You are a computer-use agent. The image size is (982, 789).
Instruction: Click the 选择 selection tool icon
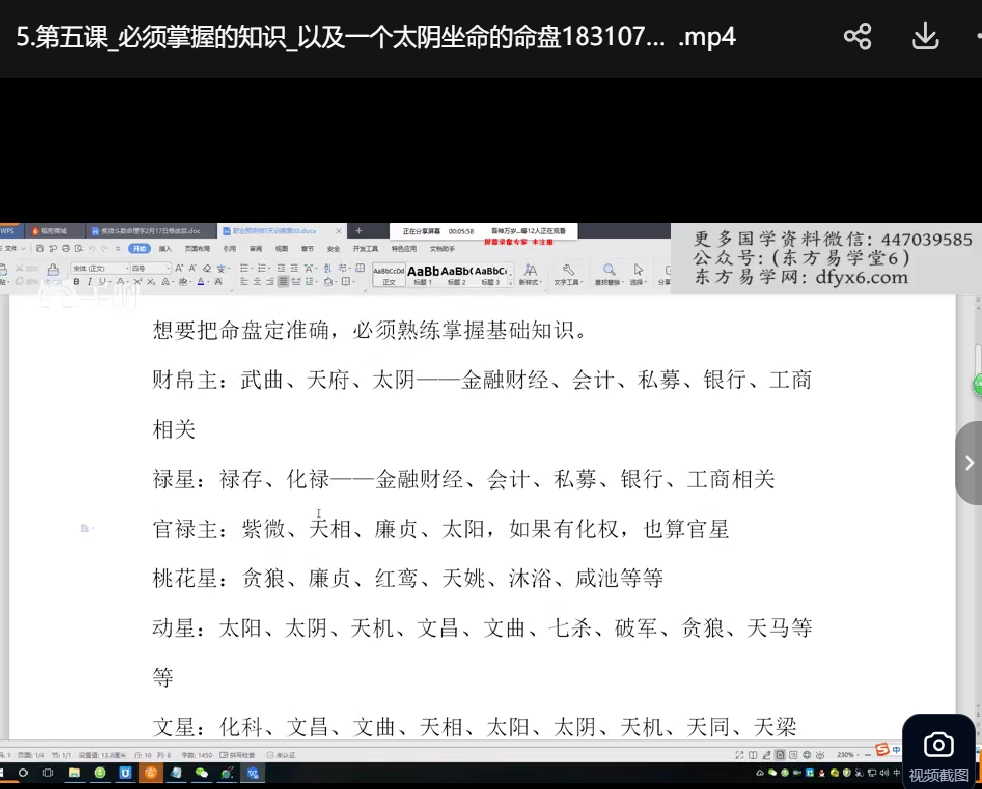(637, 274)
